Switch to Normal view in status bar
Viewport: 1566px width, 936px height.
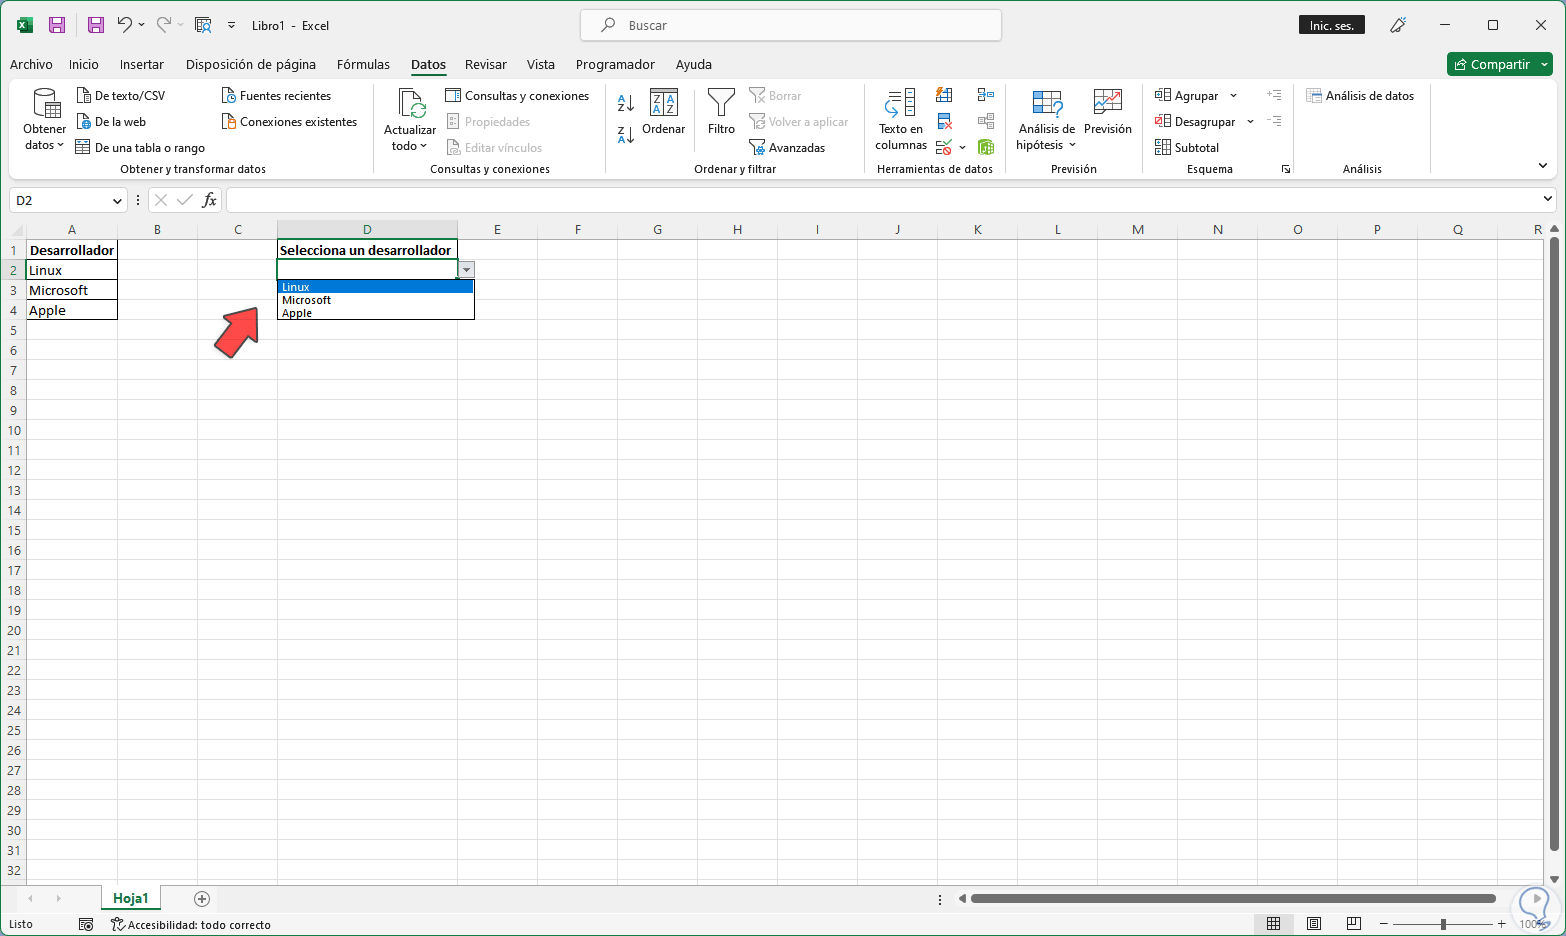1273,924
